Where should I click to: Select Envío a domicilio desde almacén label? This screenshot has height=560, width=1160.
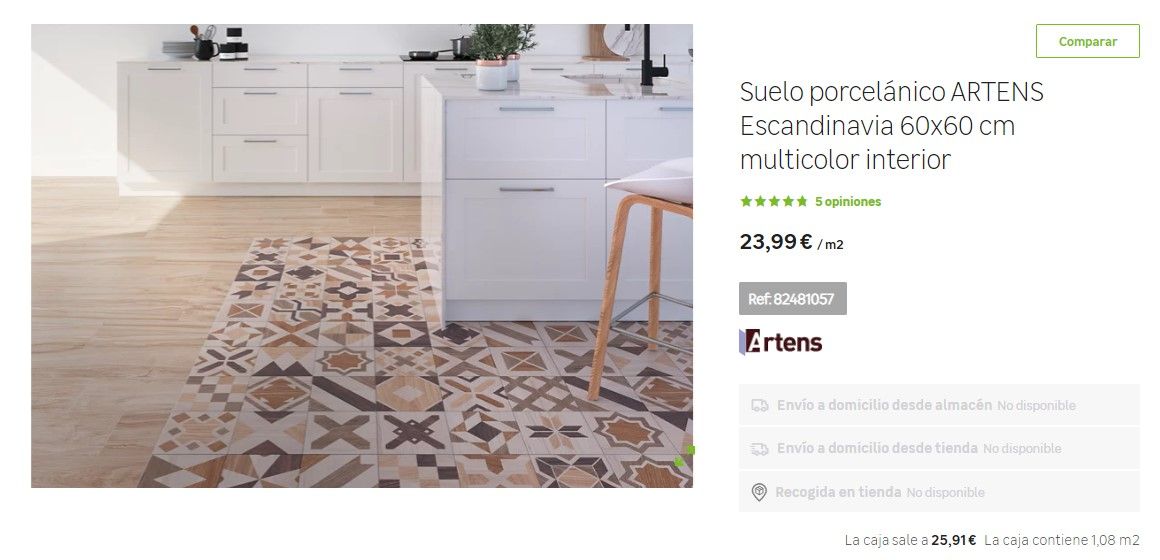click(884, 405)
